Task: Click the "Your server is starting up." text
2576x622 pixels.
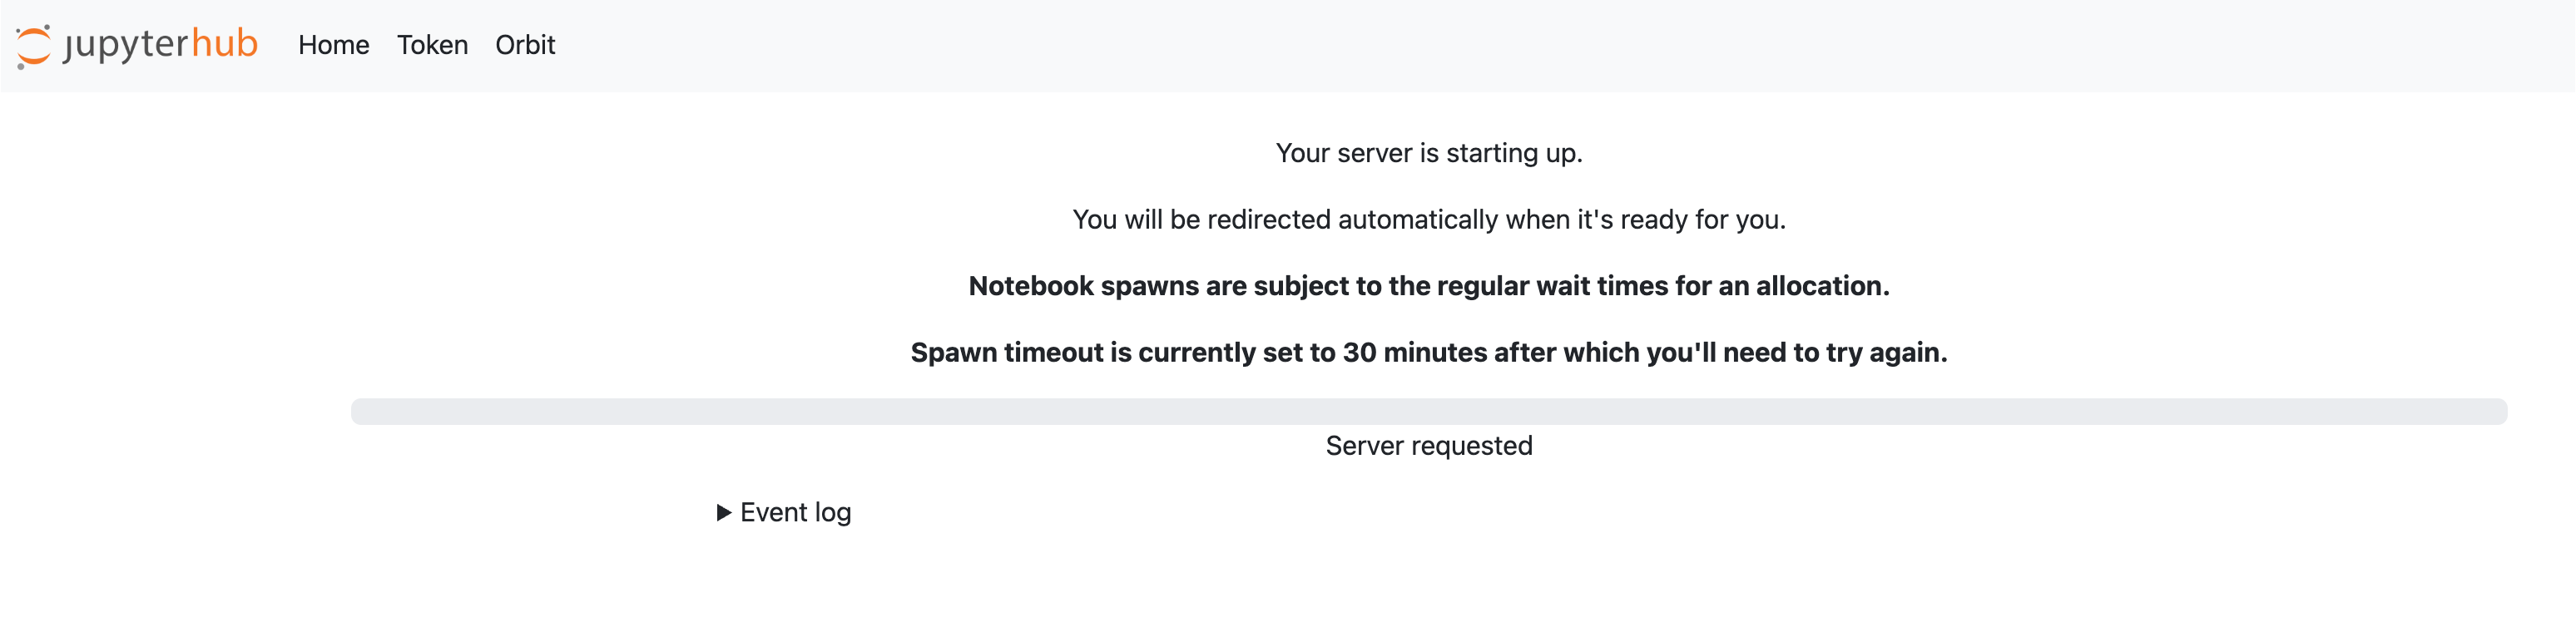Action: [x=1428, y=153]
